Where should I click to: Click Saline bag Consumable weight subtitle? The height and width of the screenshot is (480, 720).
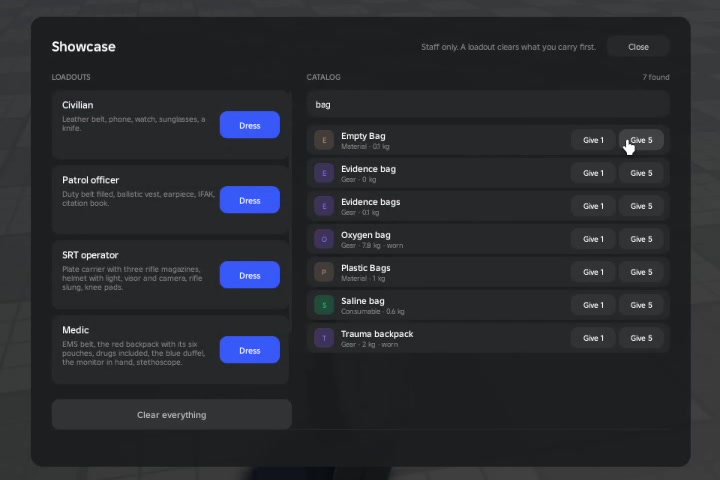click(x=372, y=311)
